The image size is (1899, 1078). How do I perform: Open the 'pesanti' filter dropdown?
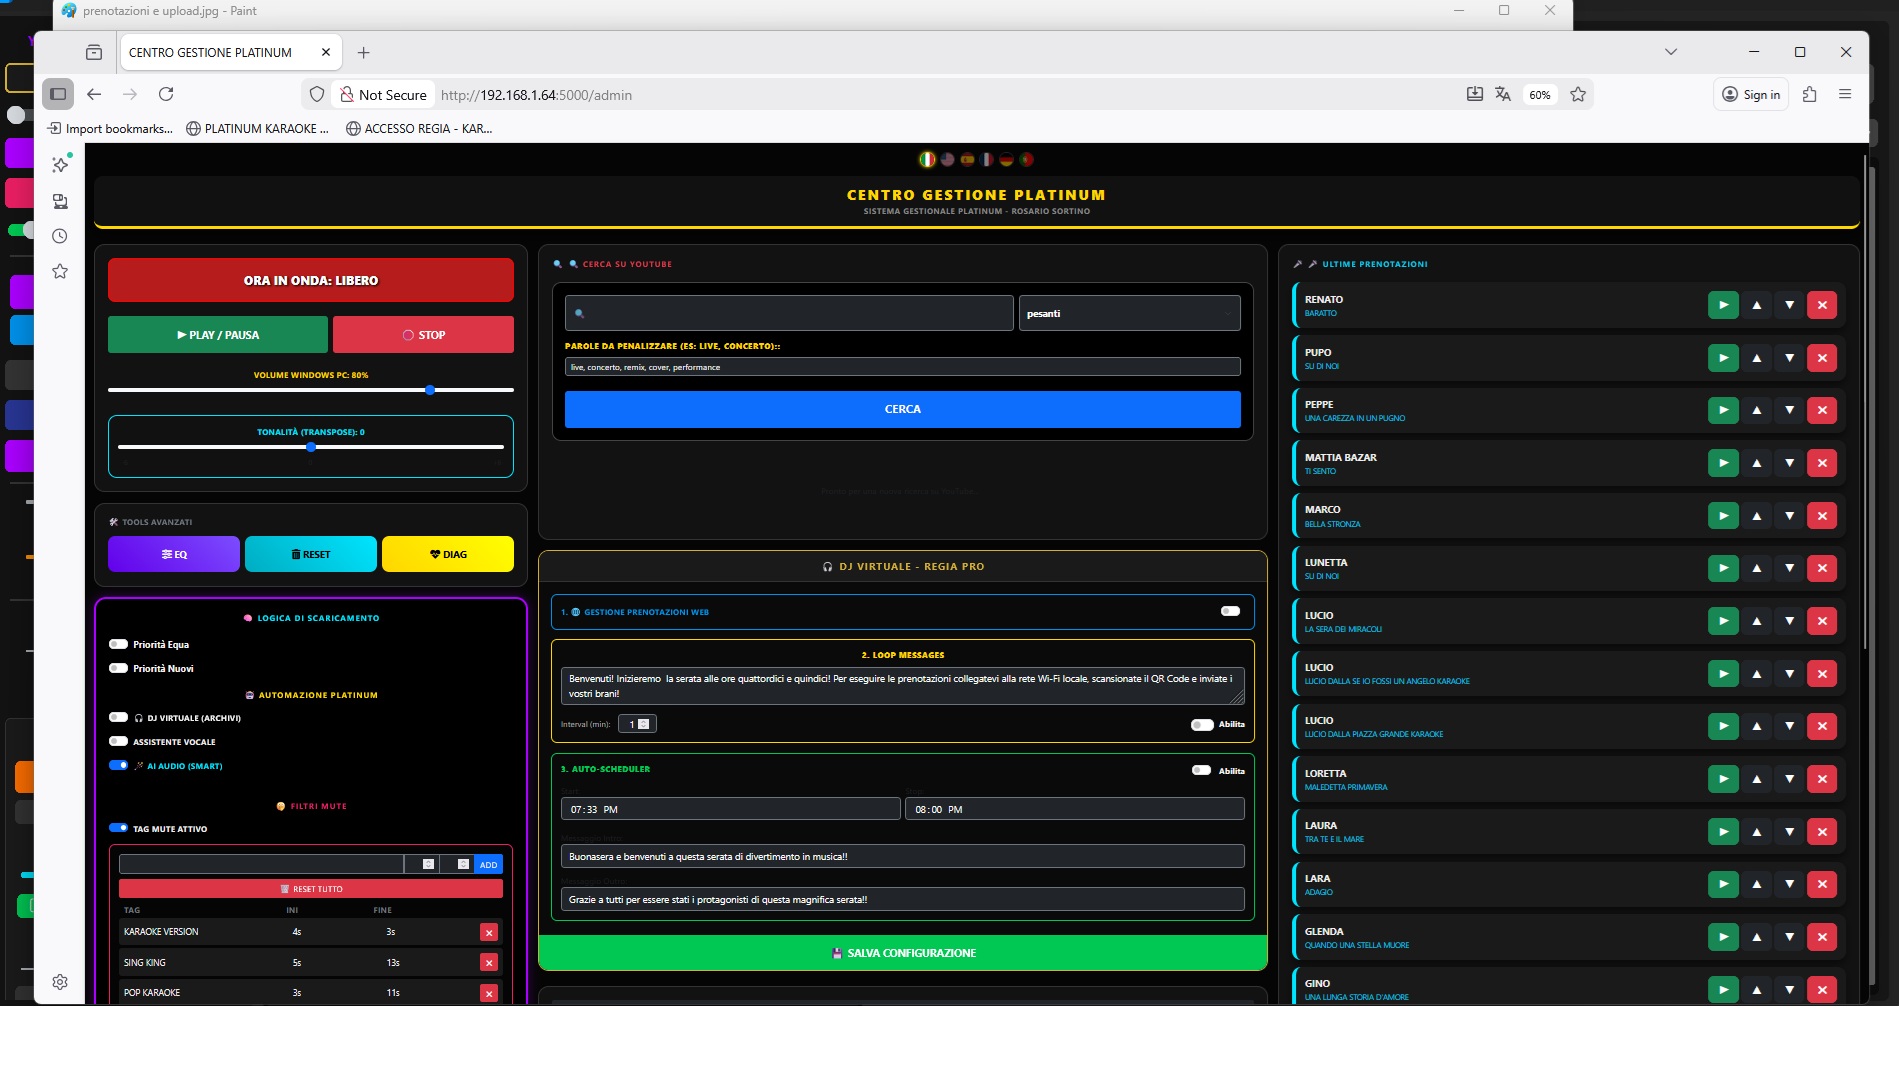coord(1129,313)
